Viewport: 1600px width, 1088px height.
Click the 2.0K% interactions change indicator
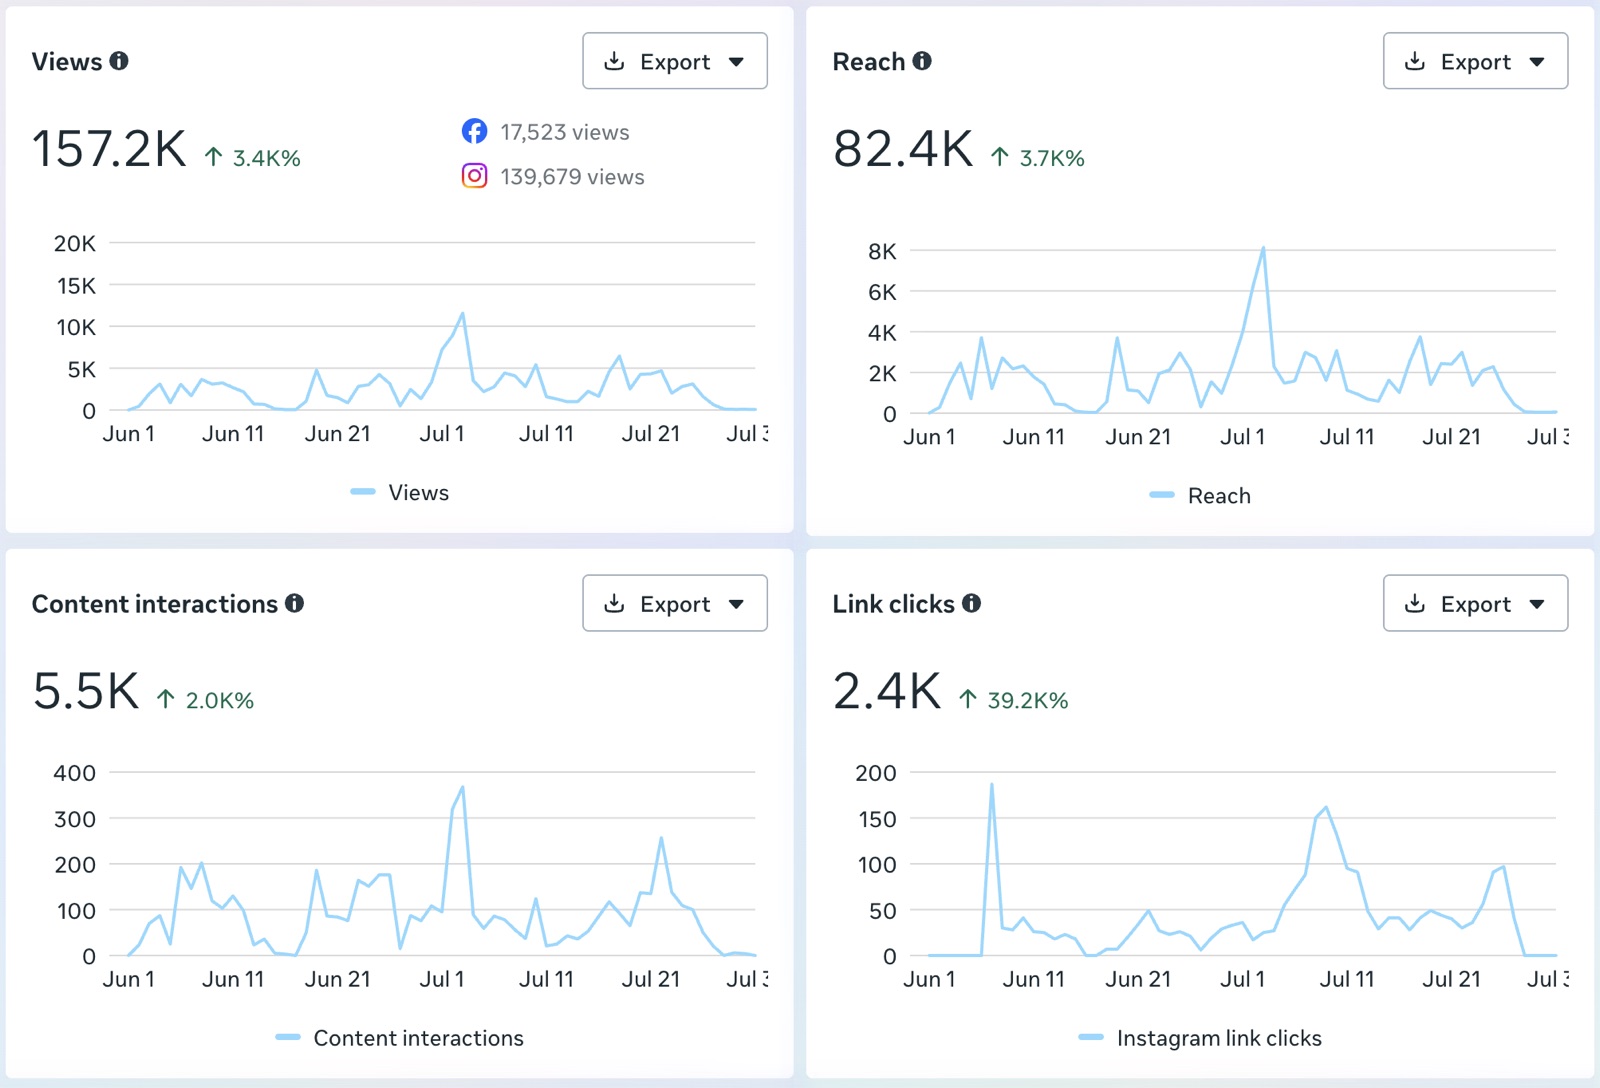(x=205, y=700)
